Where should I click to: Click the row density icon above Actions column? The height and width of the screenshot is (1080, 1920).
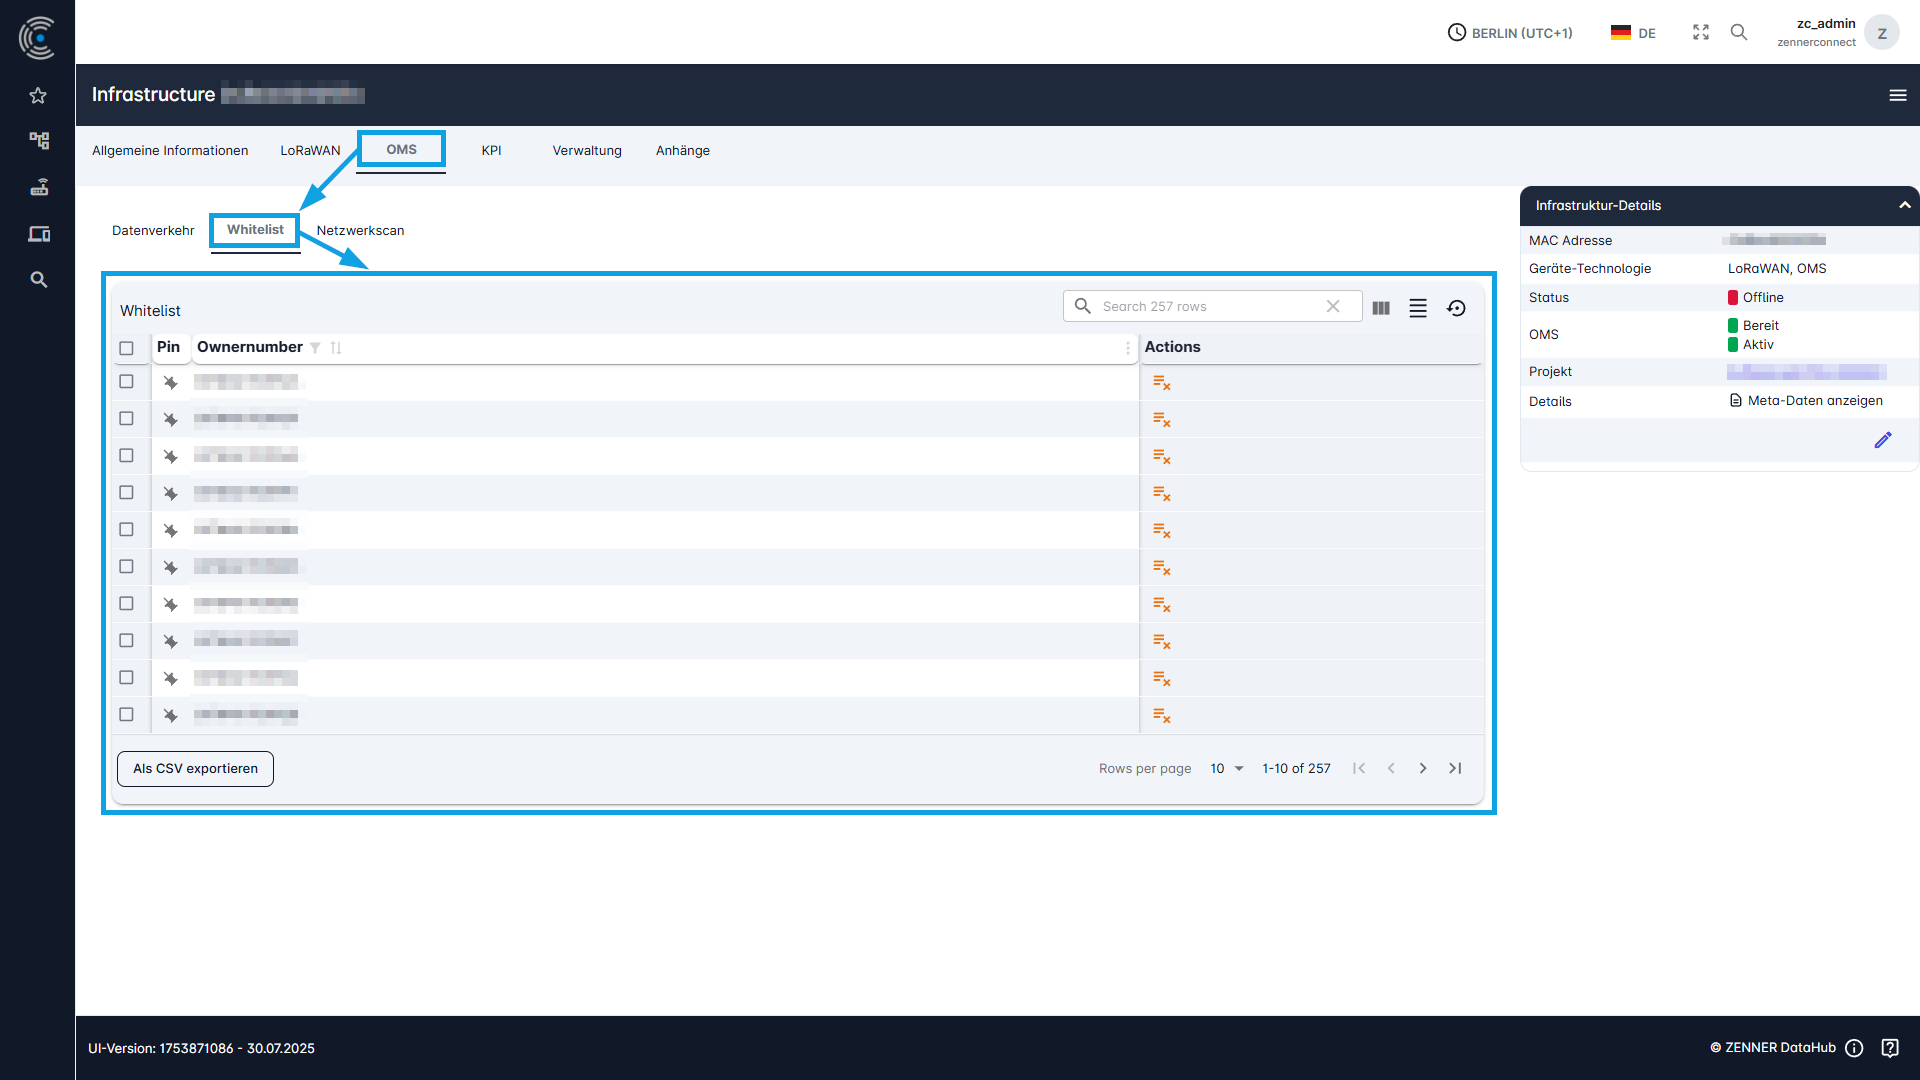click(1418, 308)
